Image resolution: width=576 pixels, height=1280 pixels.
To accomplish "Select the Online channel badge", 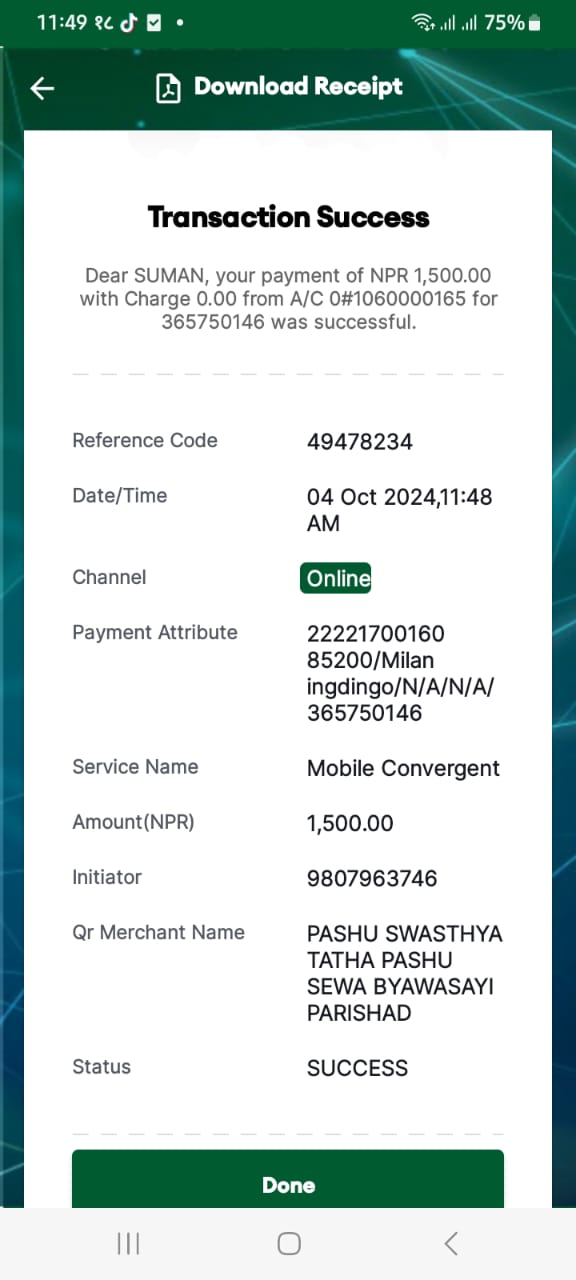I will [336, 578].
